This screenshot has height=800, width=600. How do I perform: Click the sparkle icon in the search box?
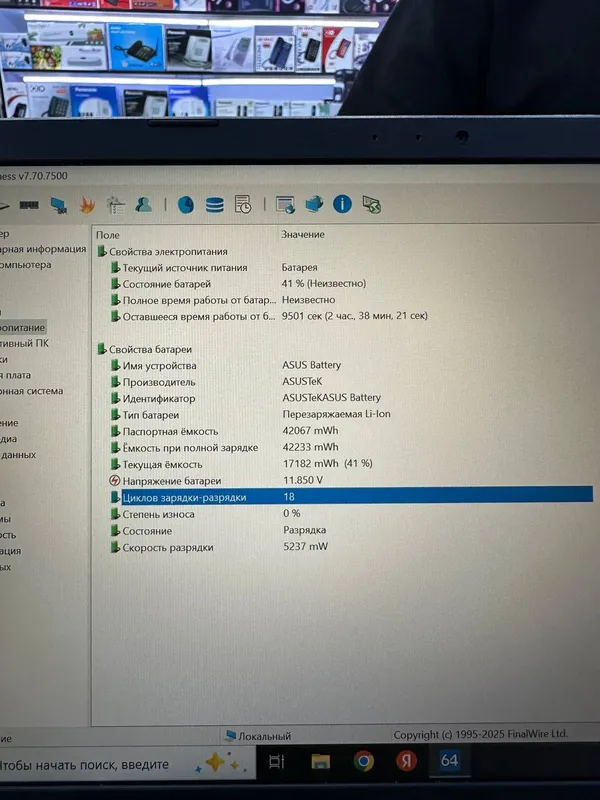tap(219, 763)
